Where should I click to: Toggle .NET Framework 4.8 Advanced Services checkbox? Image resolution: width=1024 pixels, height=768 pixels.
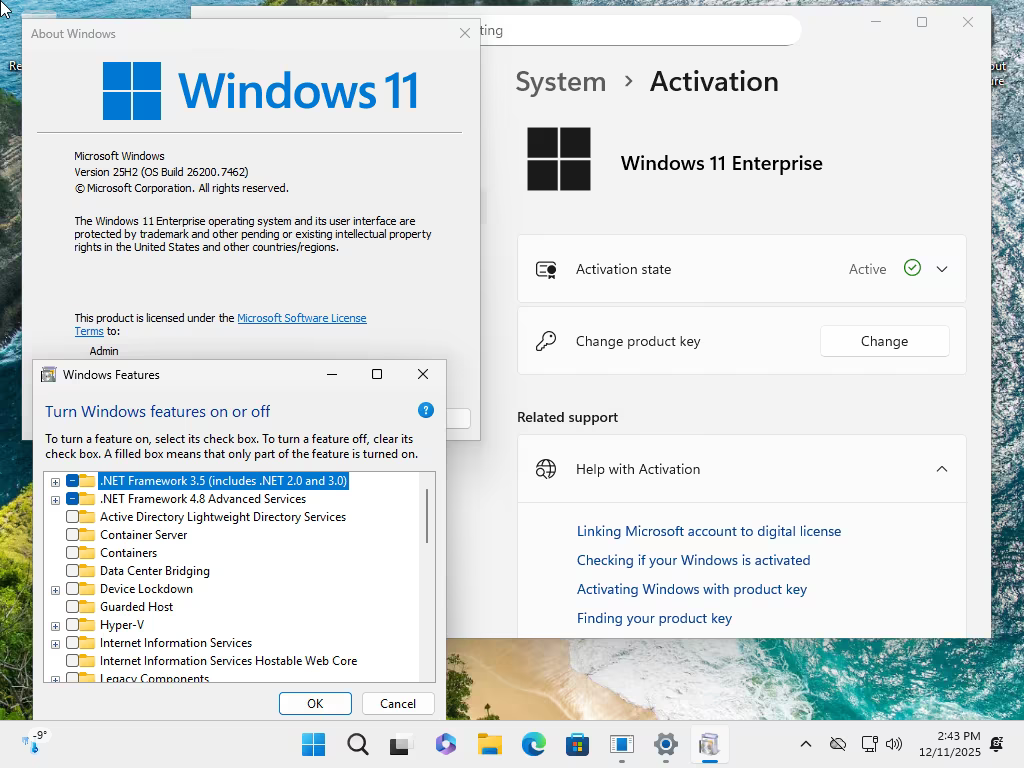tap(72, 499)
